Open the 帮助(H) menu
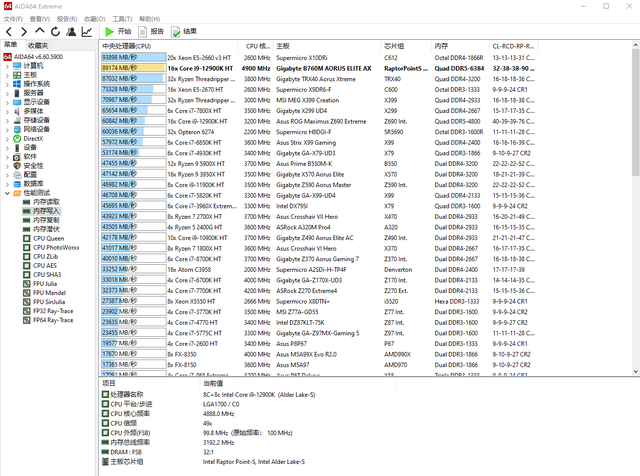Screen dimensions: 640x476 click(x=149, y=19)
